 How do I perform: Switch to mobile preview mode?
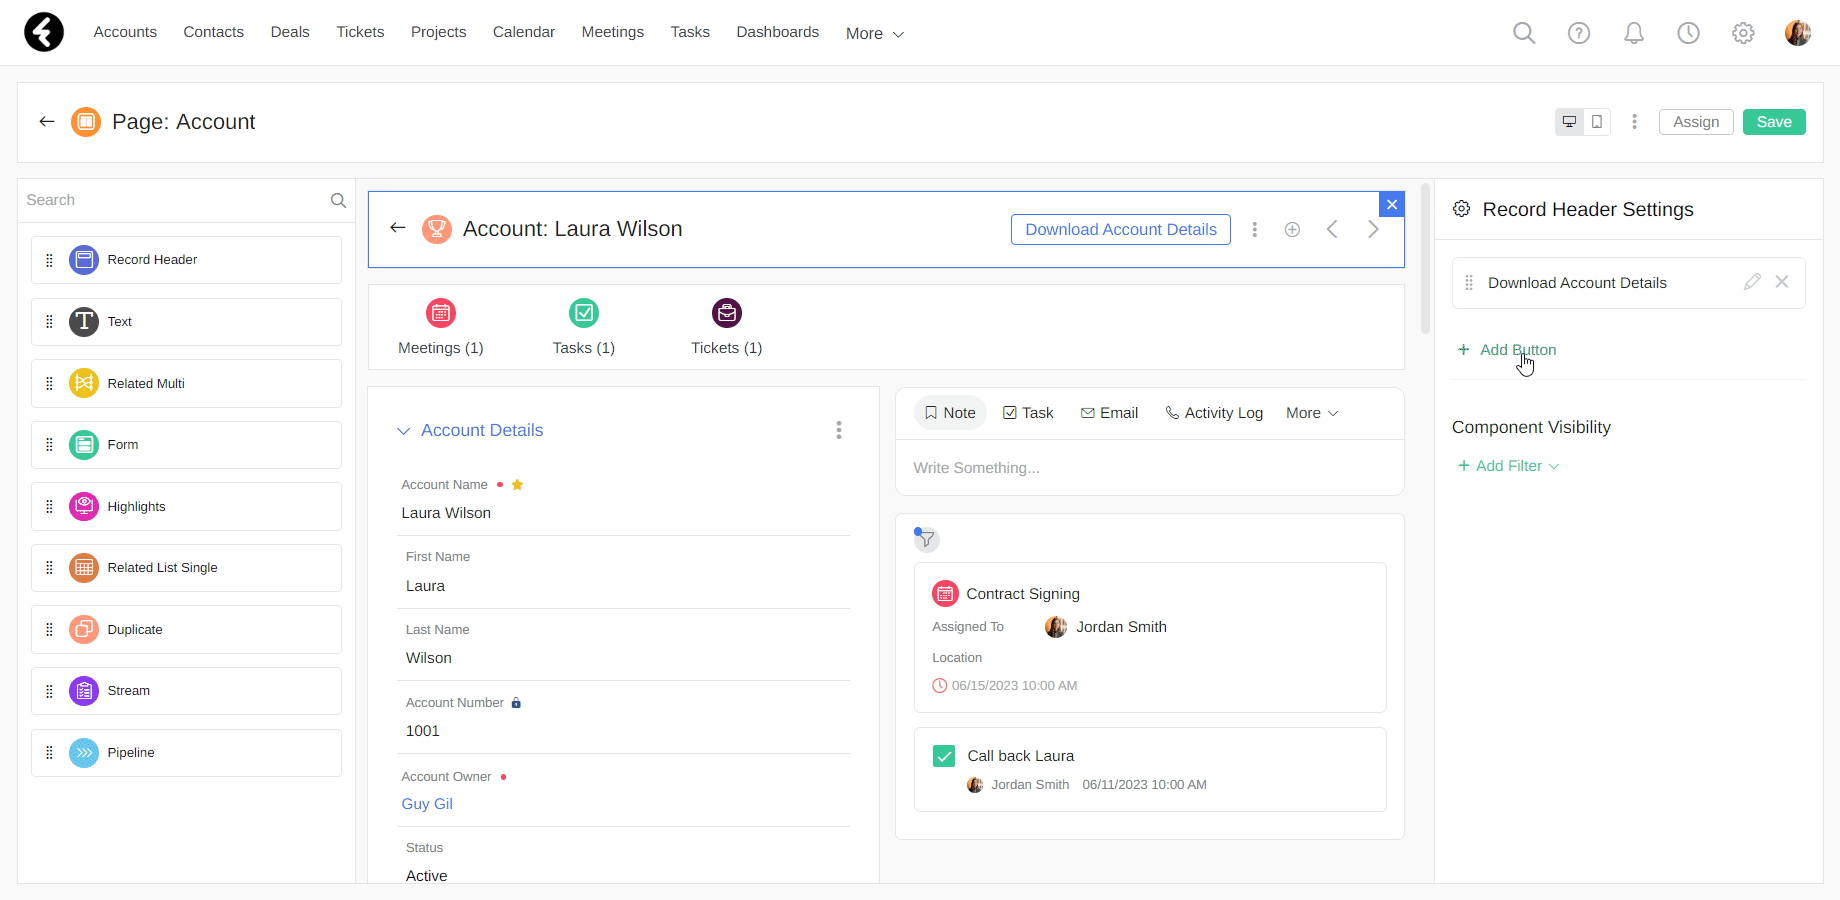click(1597, 122)
